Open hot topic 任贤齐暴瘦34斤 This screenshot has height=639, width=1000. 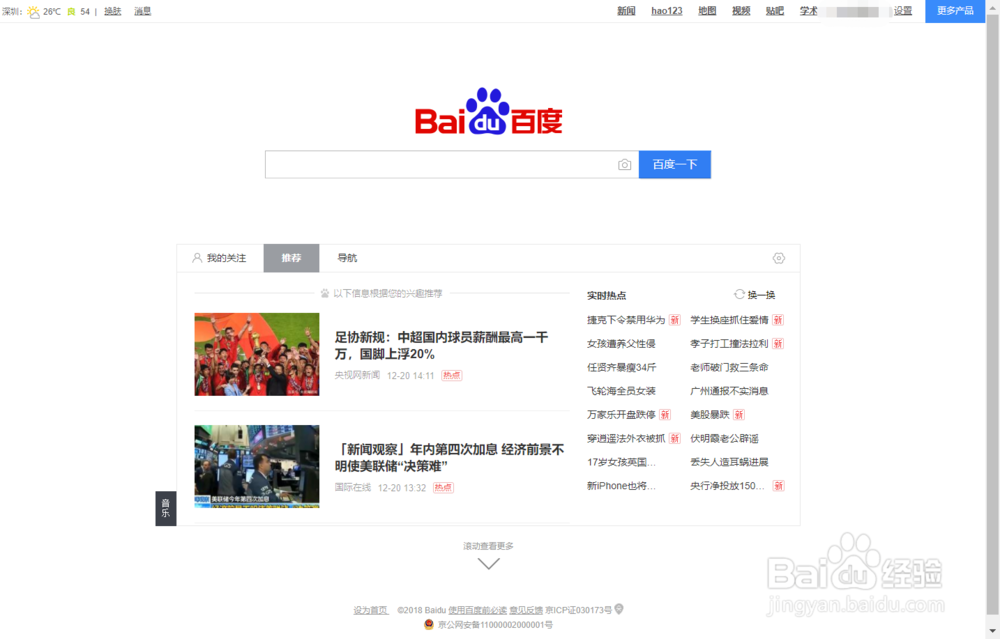tap(621, 367)
